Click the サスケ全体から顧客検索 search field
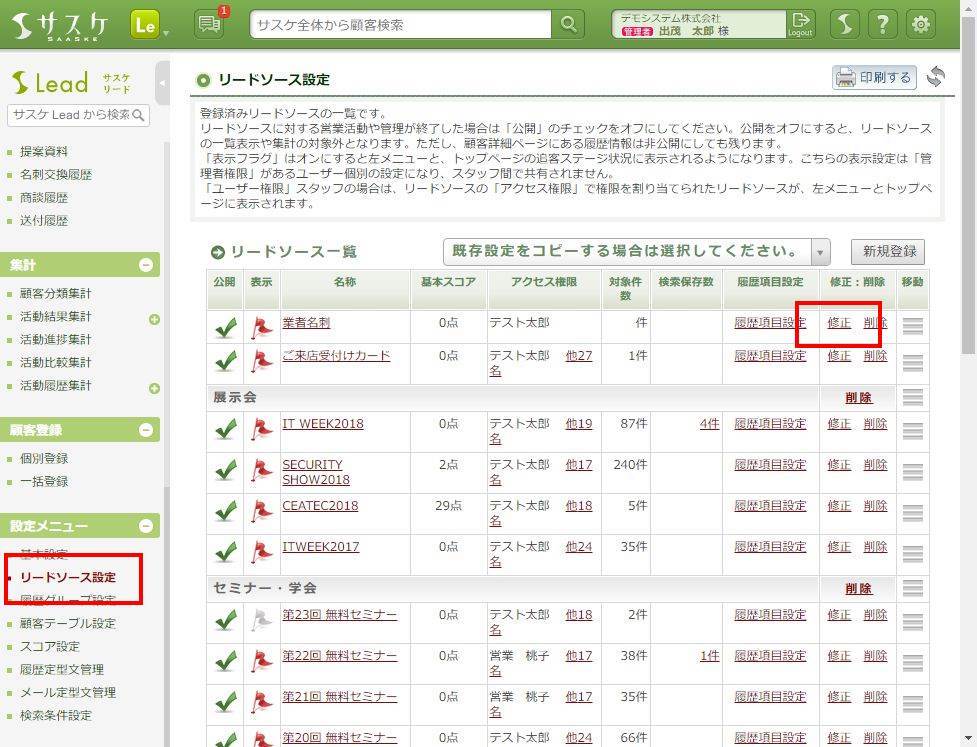This screenshot has height=747, width=977. tap(400, 24)
